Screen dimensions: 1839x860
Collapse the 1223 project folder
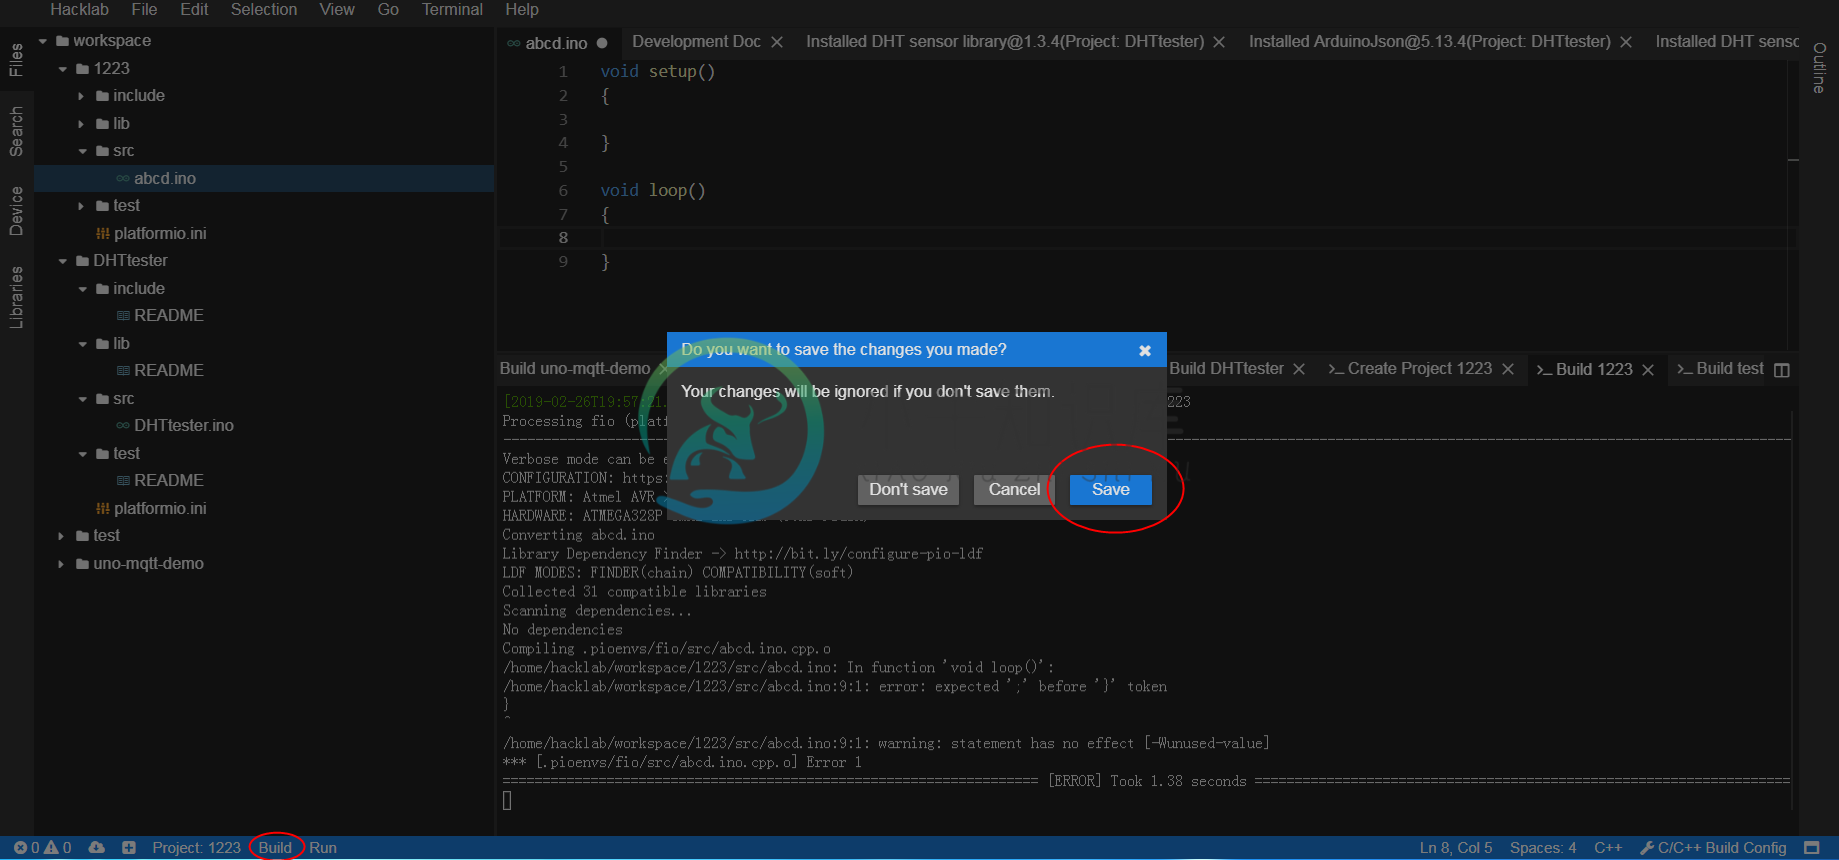pos(63,69)
